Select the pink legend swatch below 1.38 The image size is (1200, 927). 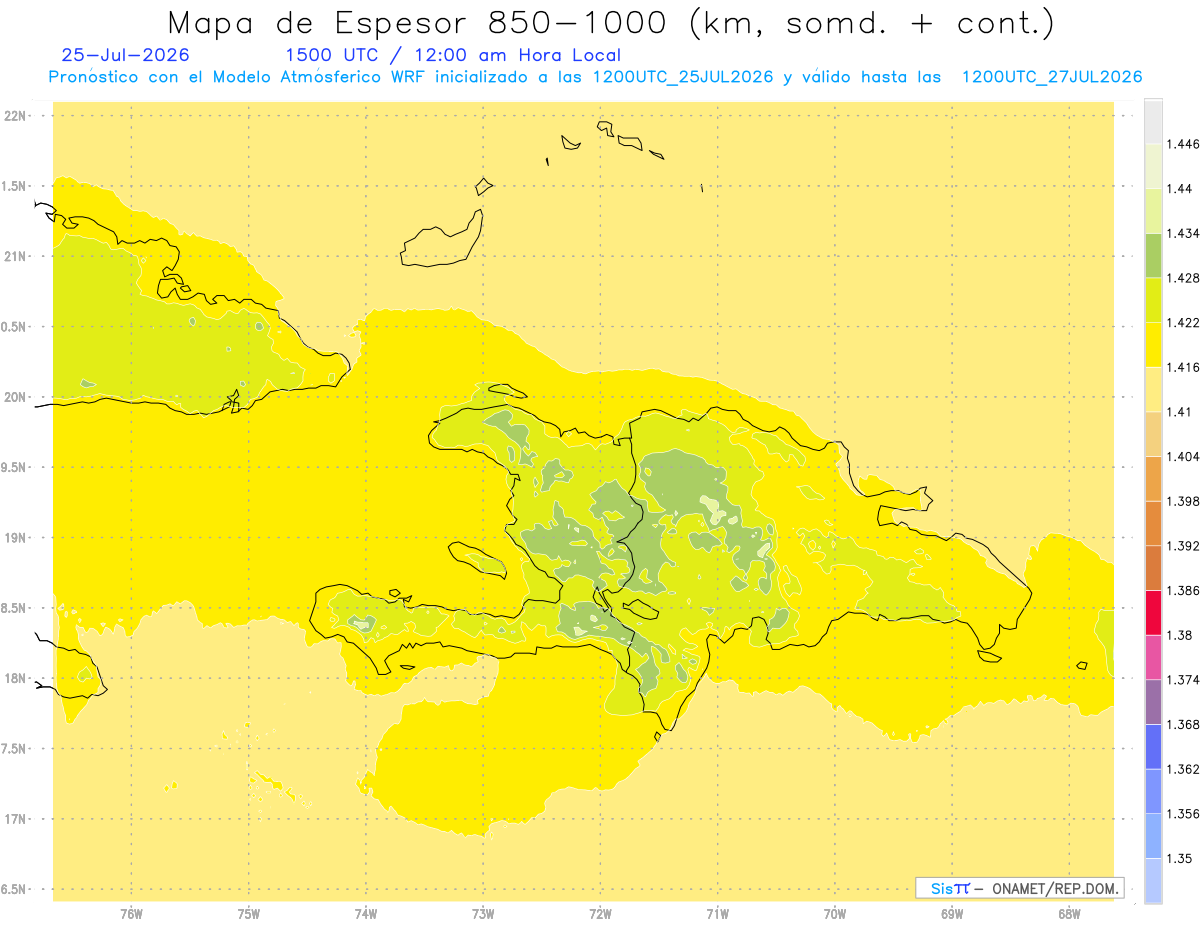coord(1153,657)
